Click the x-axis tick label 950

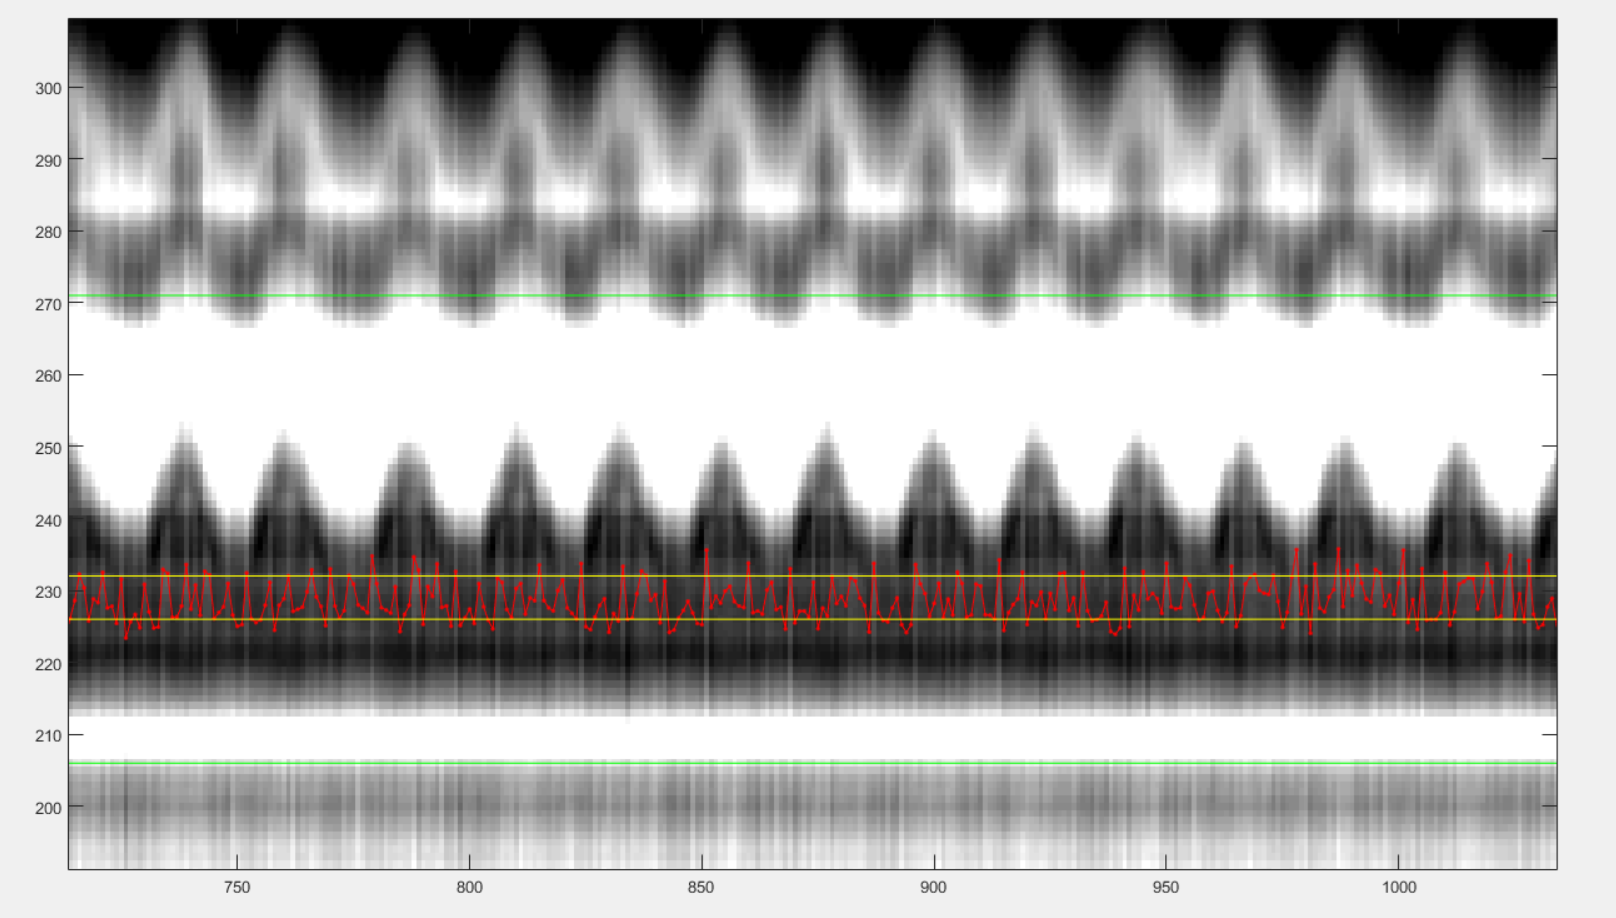pos(1165,887)
